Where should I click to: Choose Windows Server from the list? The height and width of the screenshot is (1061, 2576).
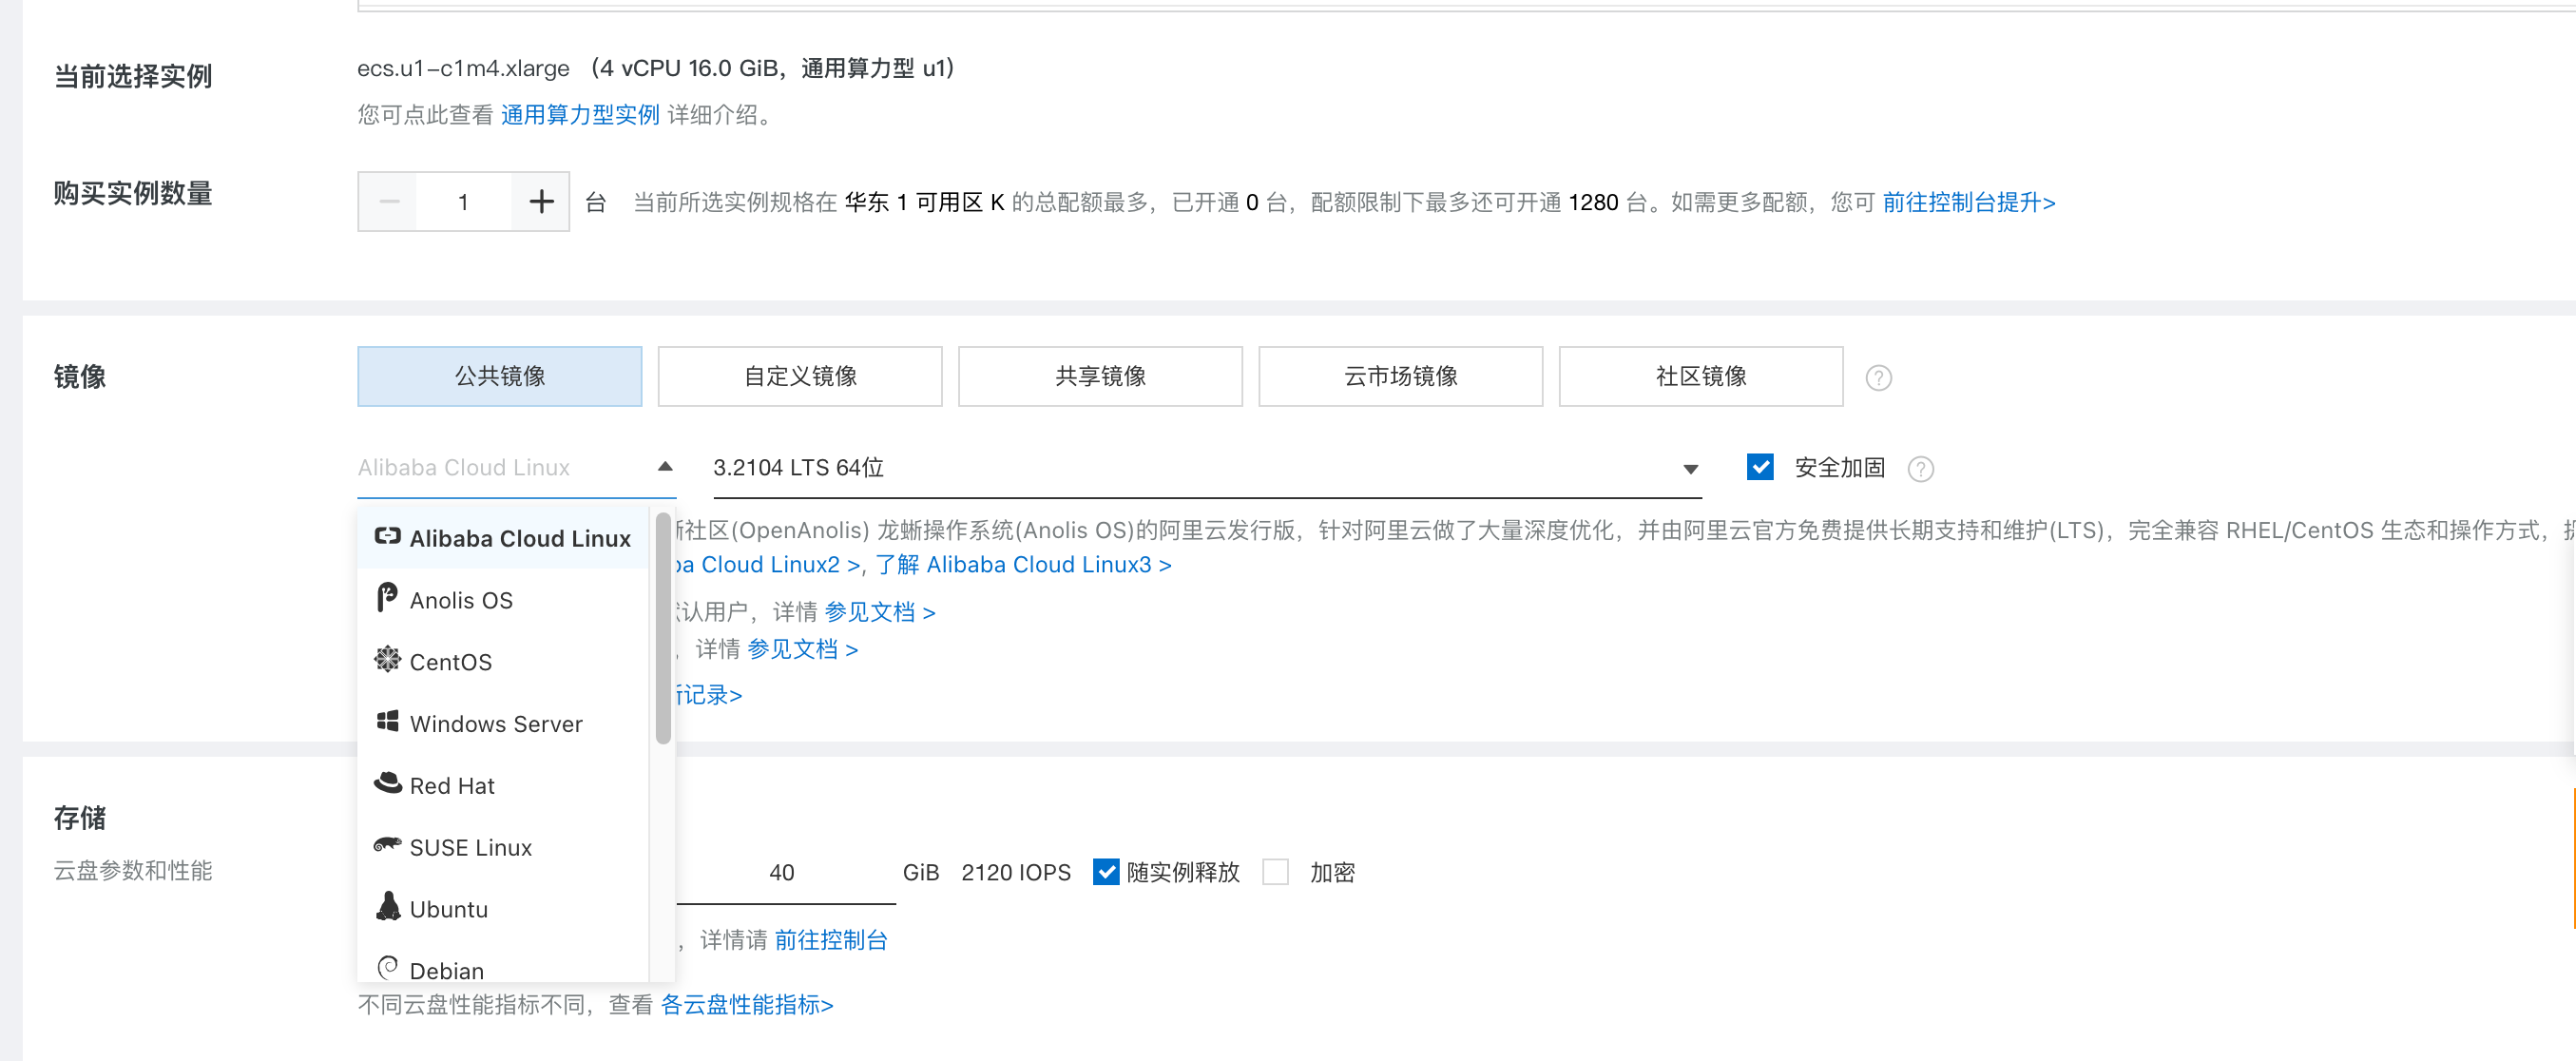pyautogui.click(x=503, y=724)
